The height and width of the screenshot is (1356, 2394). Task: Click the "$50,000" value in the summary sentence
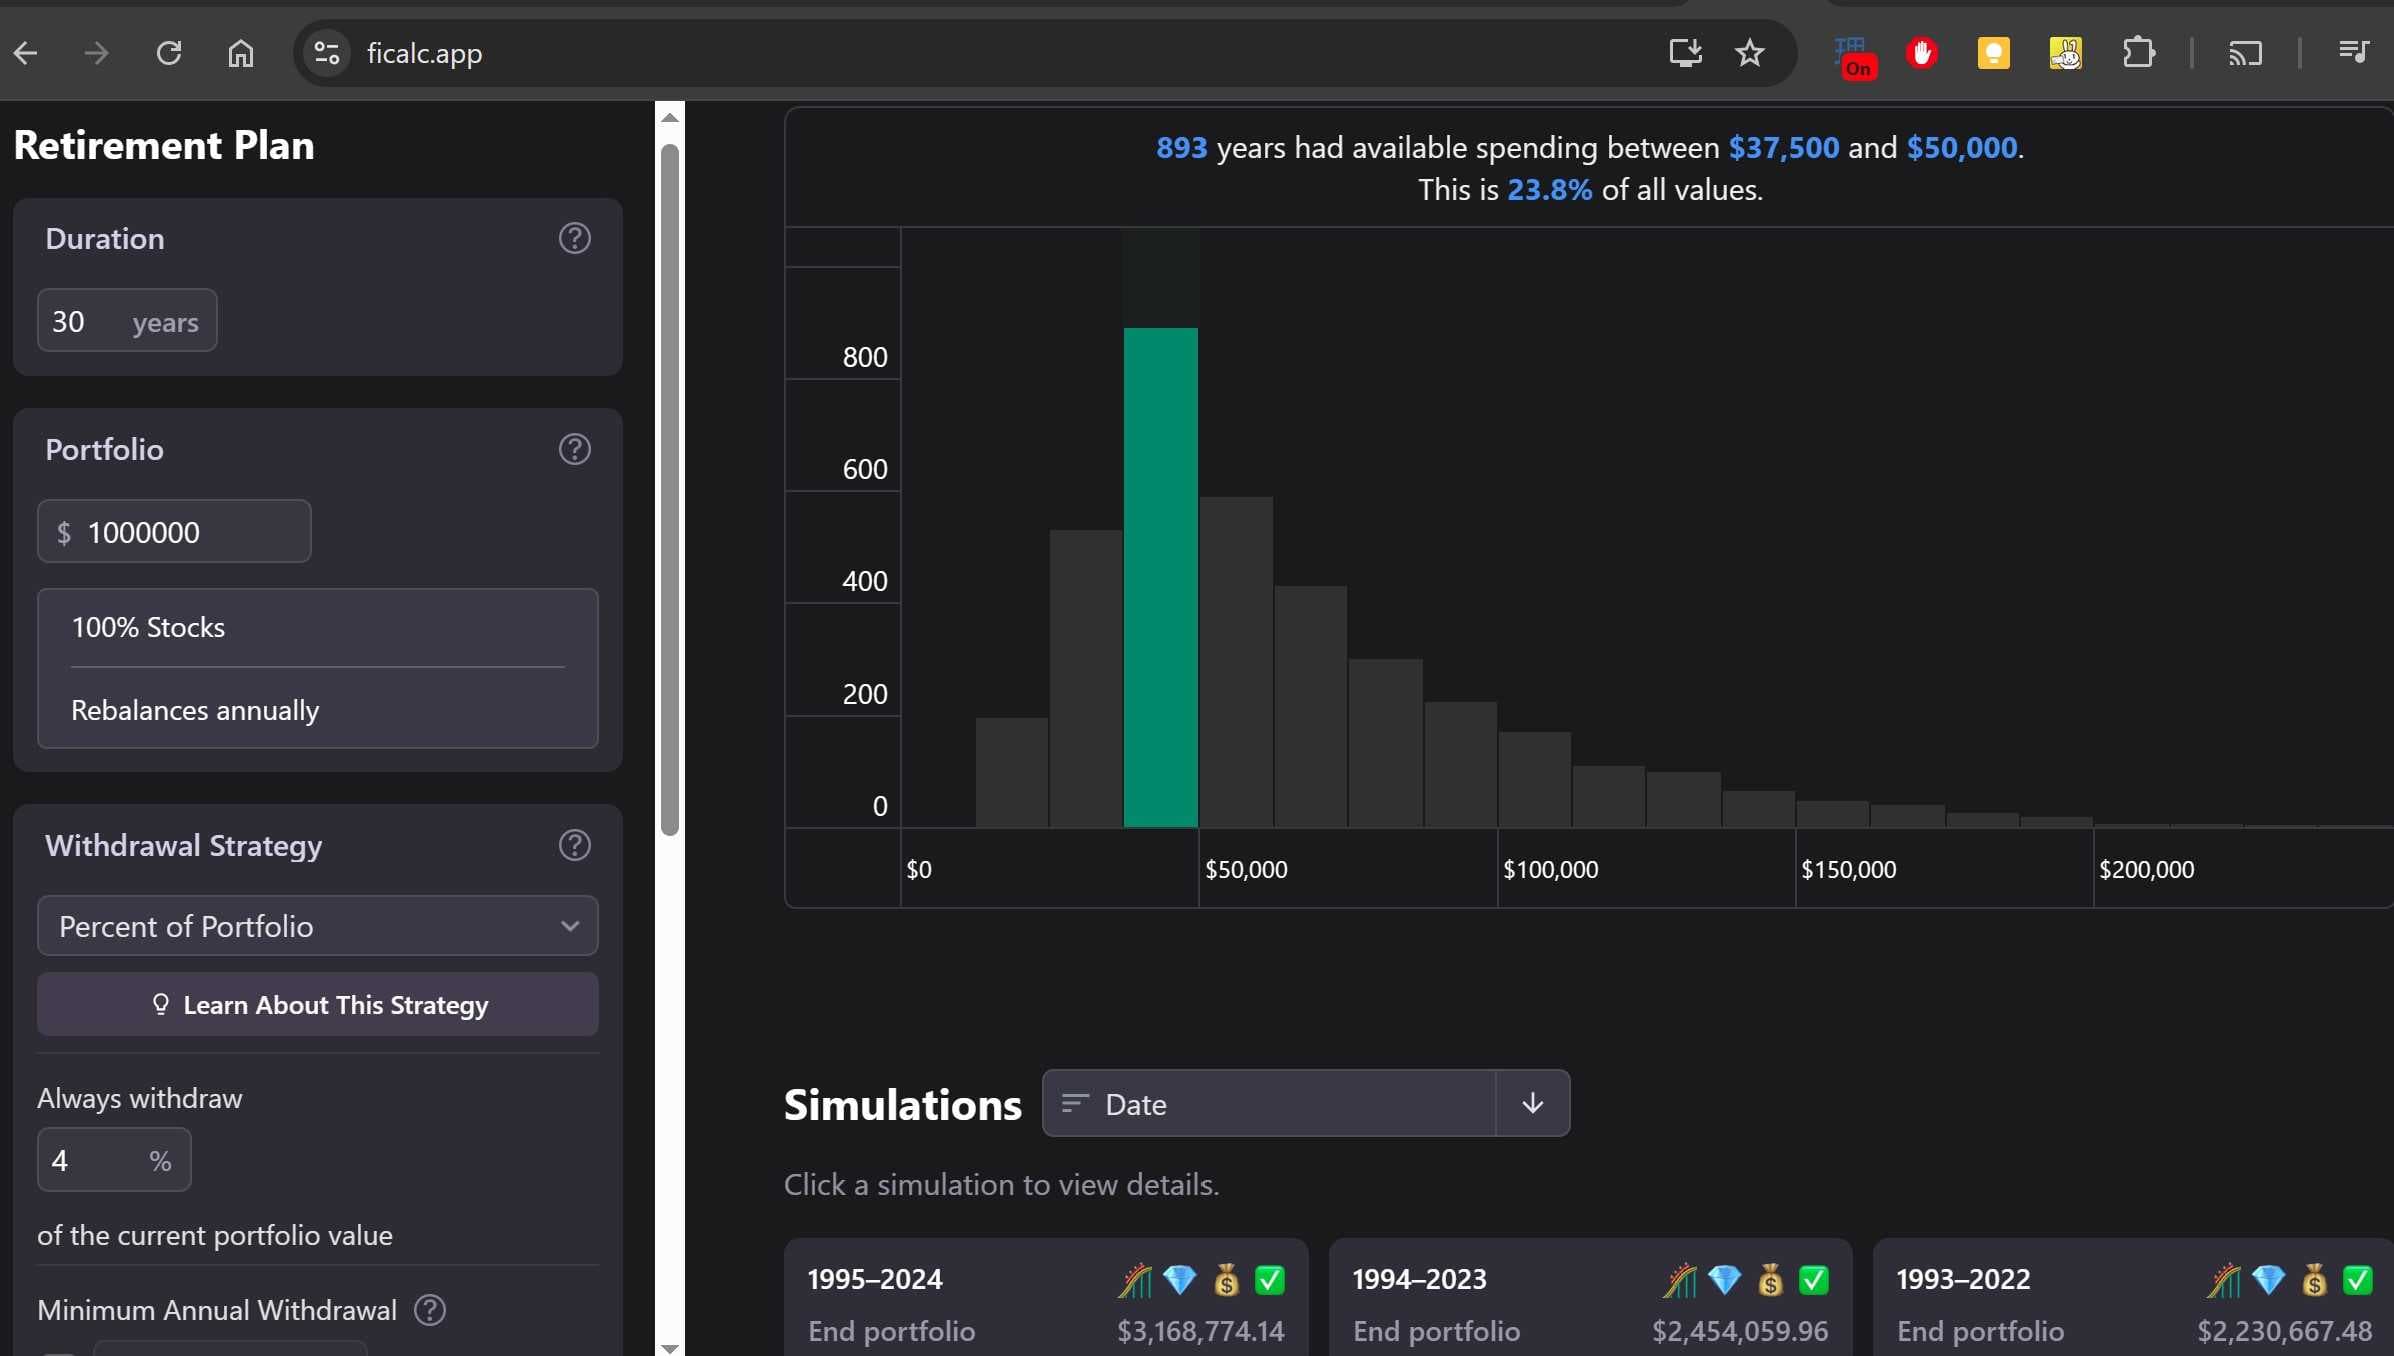pyautogui.click(x=1962, y=148)
